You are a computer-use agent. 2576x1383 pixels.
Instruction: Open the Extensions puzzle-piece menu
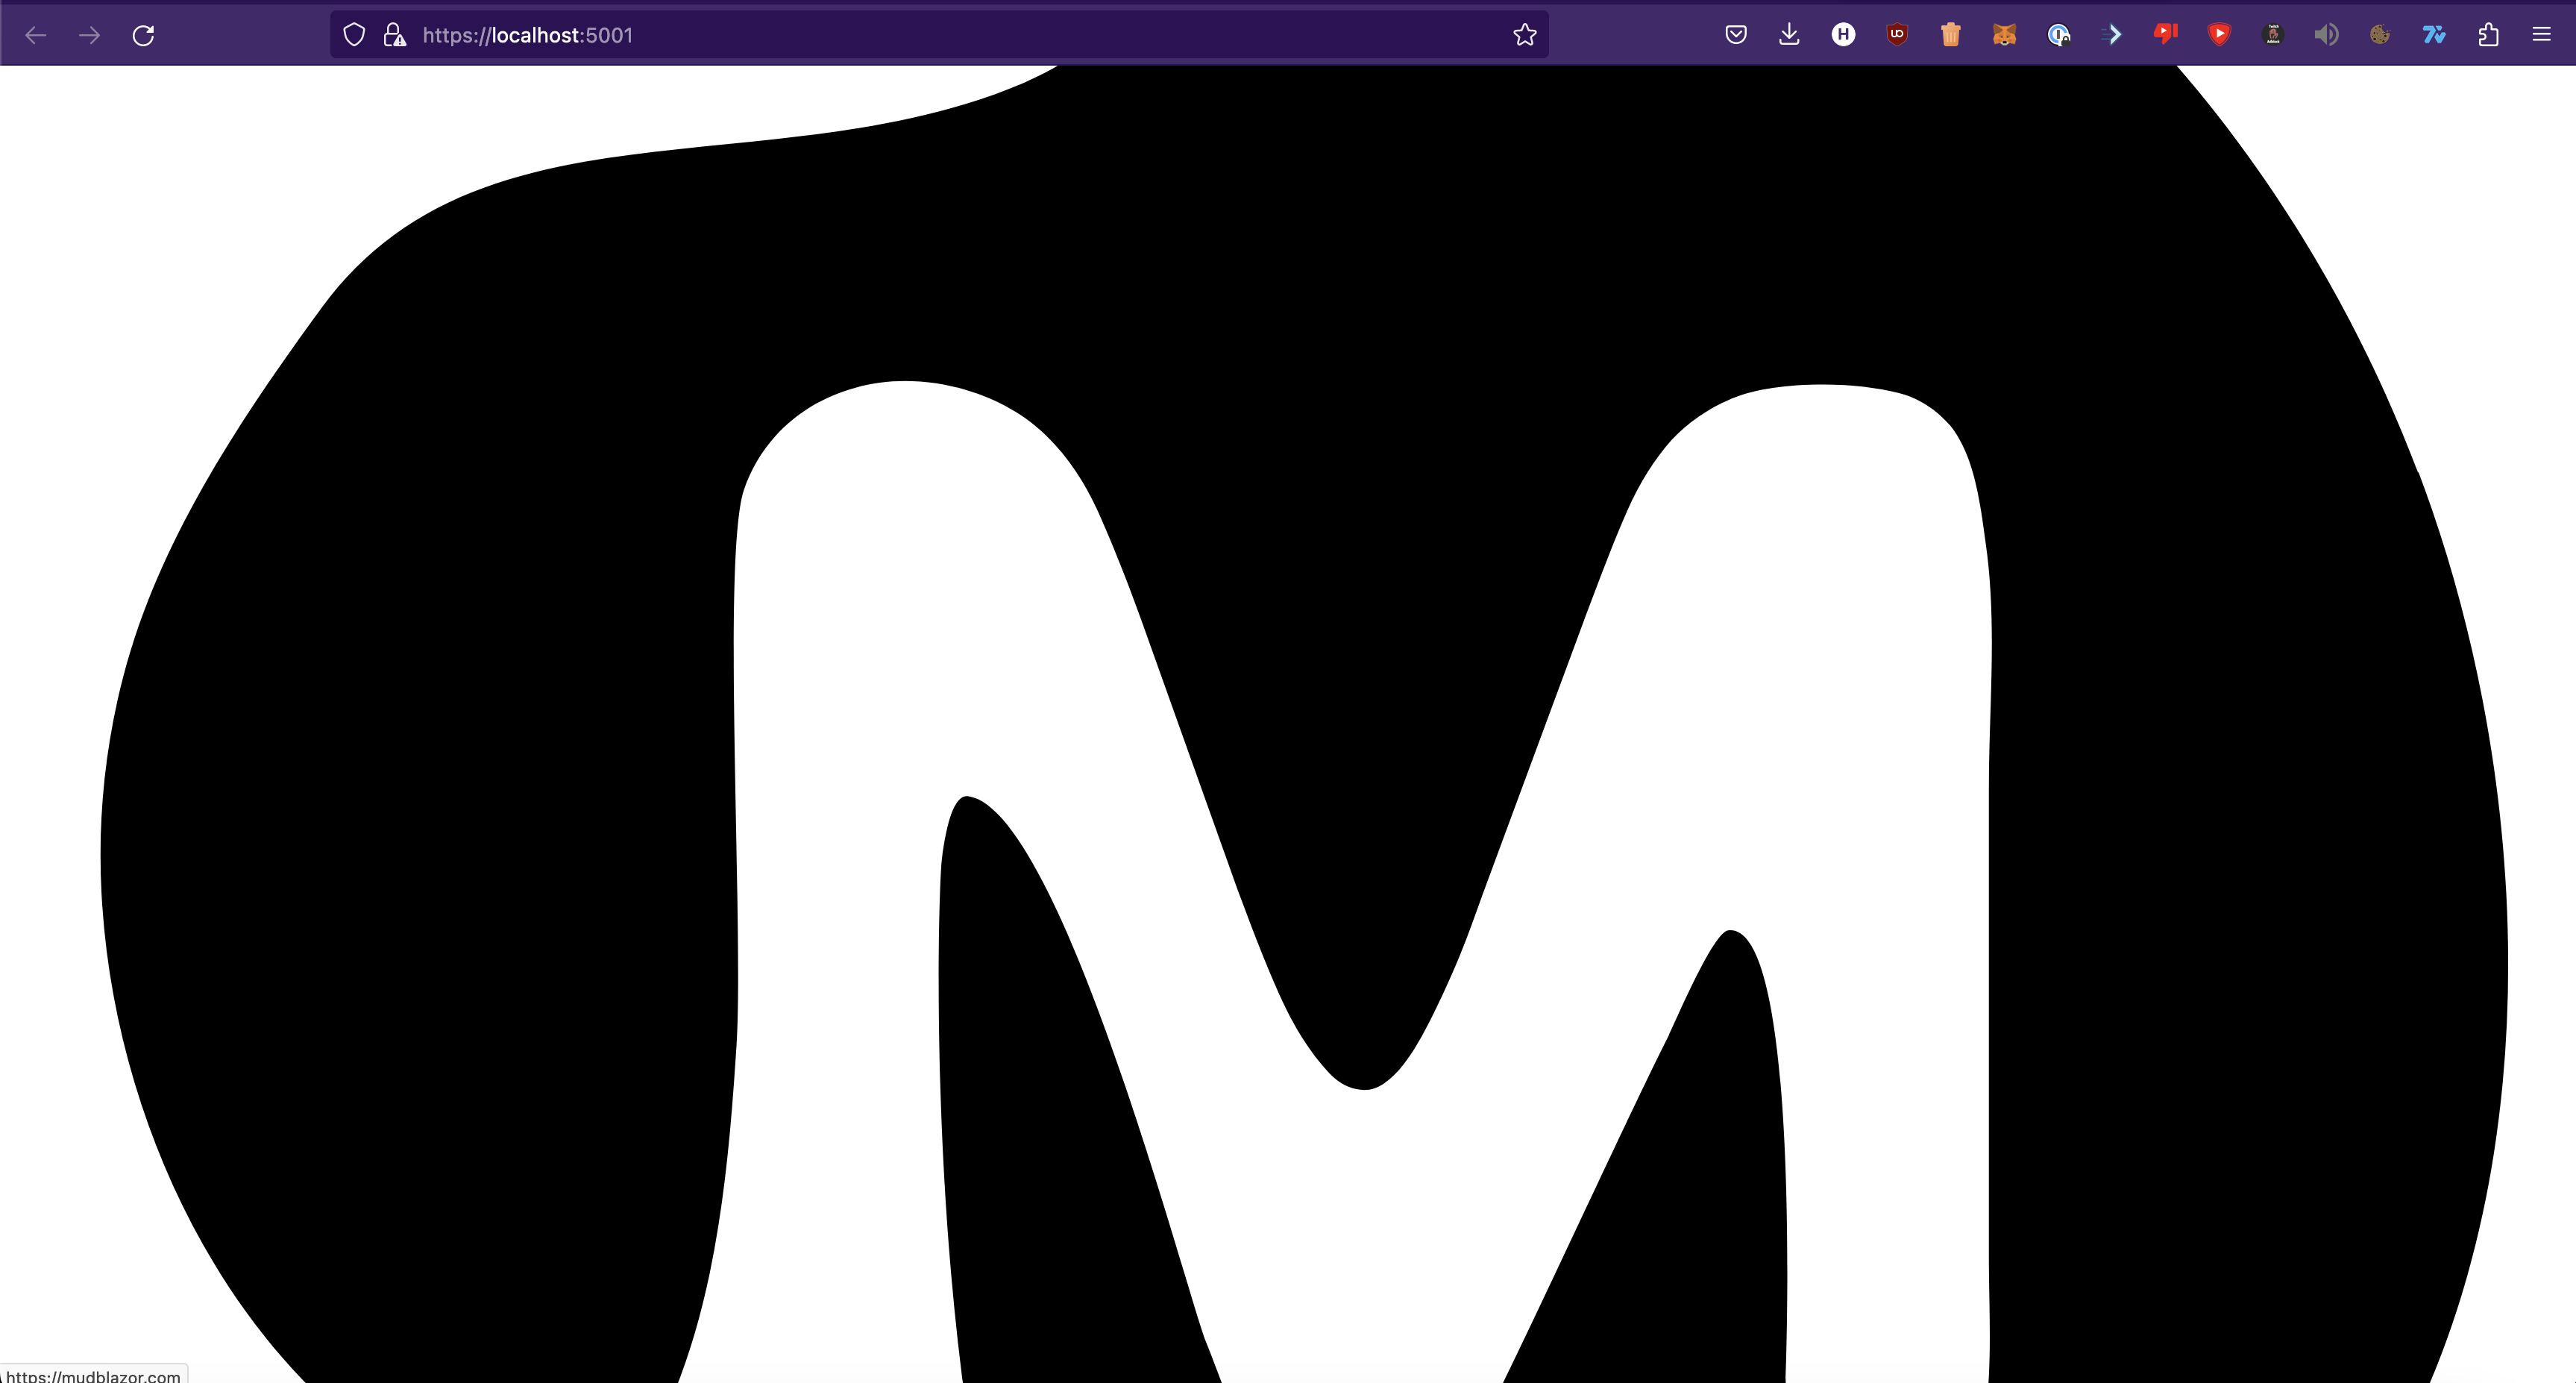point(2488,35)
